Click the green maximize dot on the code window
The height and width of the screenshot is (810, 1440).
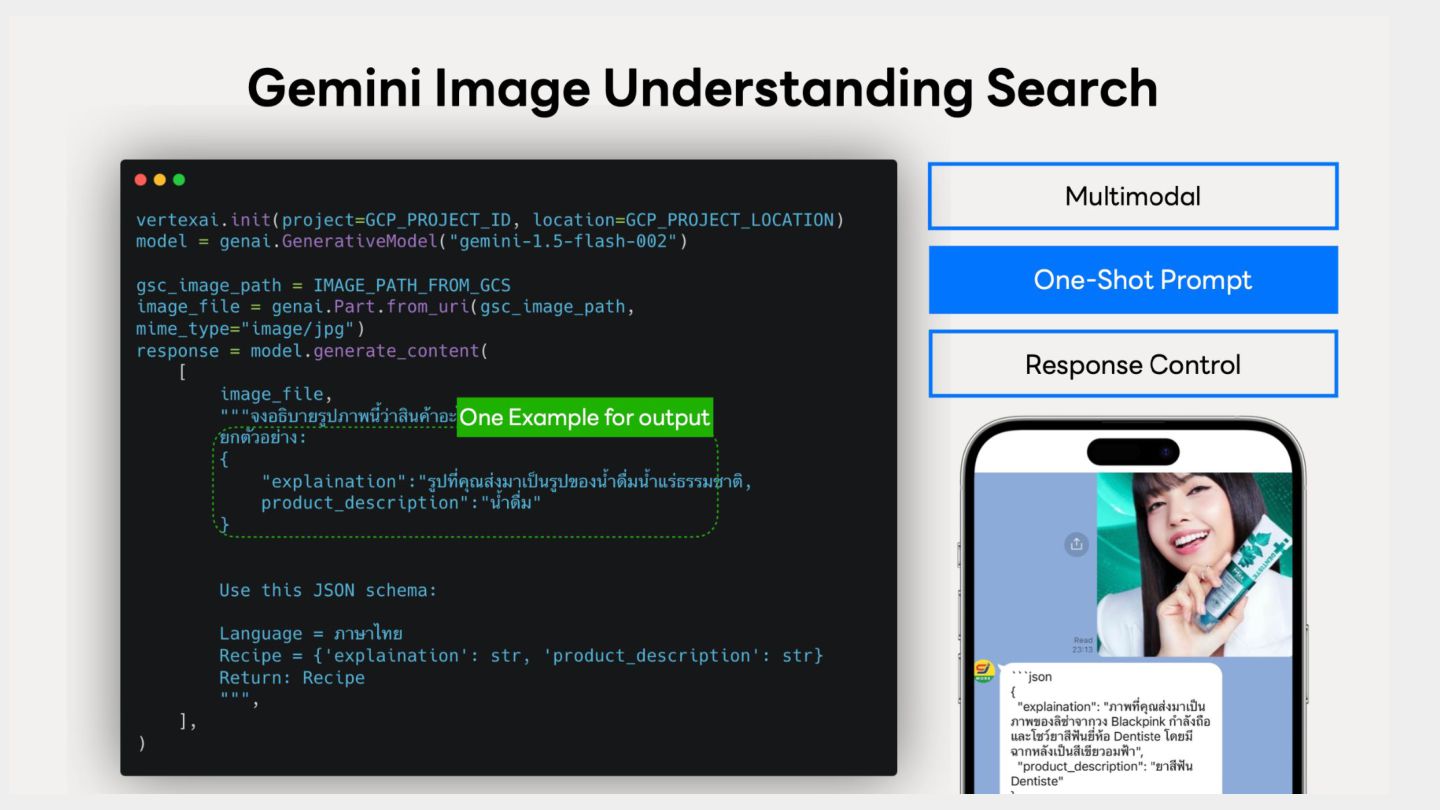[x=179, y=180]
